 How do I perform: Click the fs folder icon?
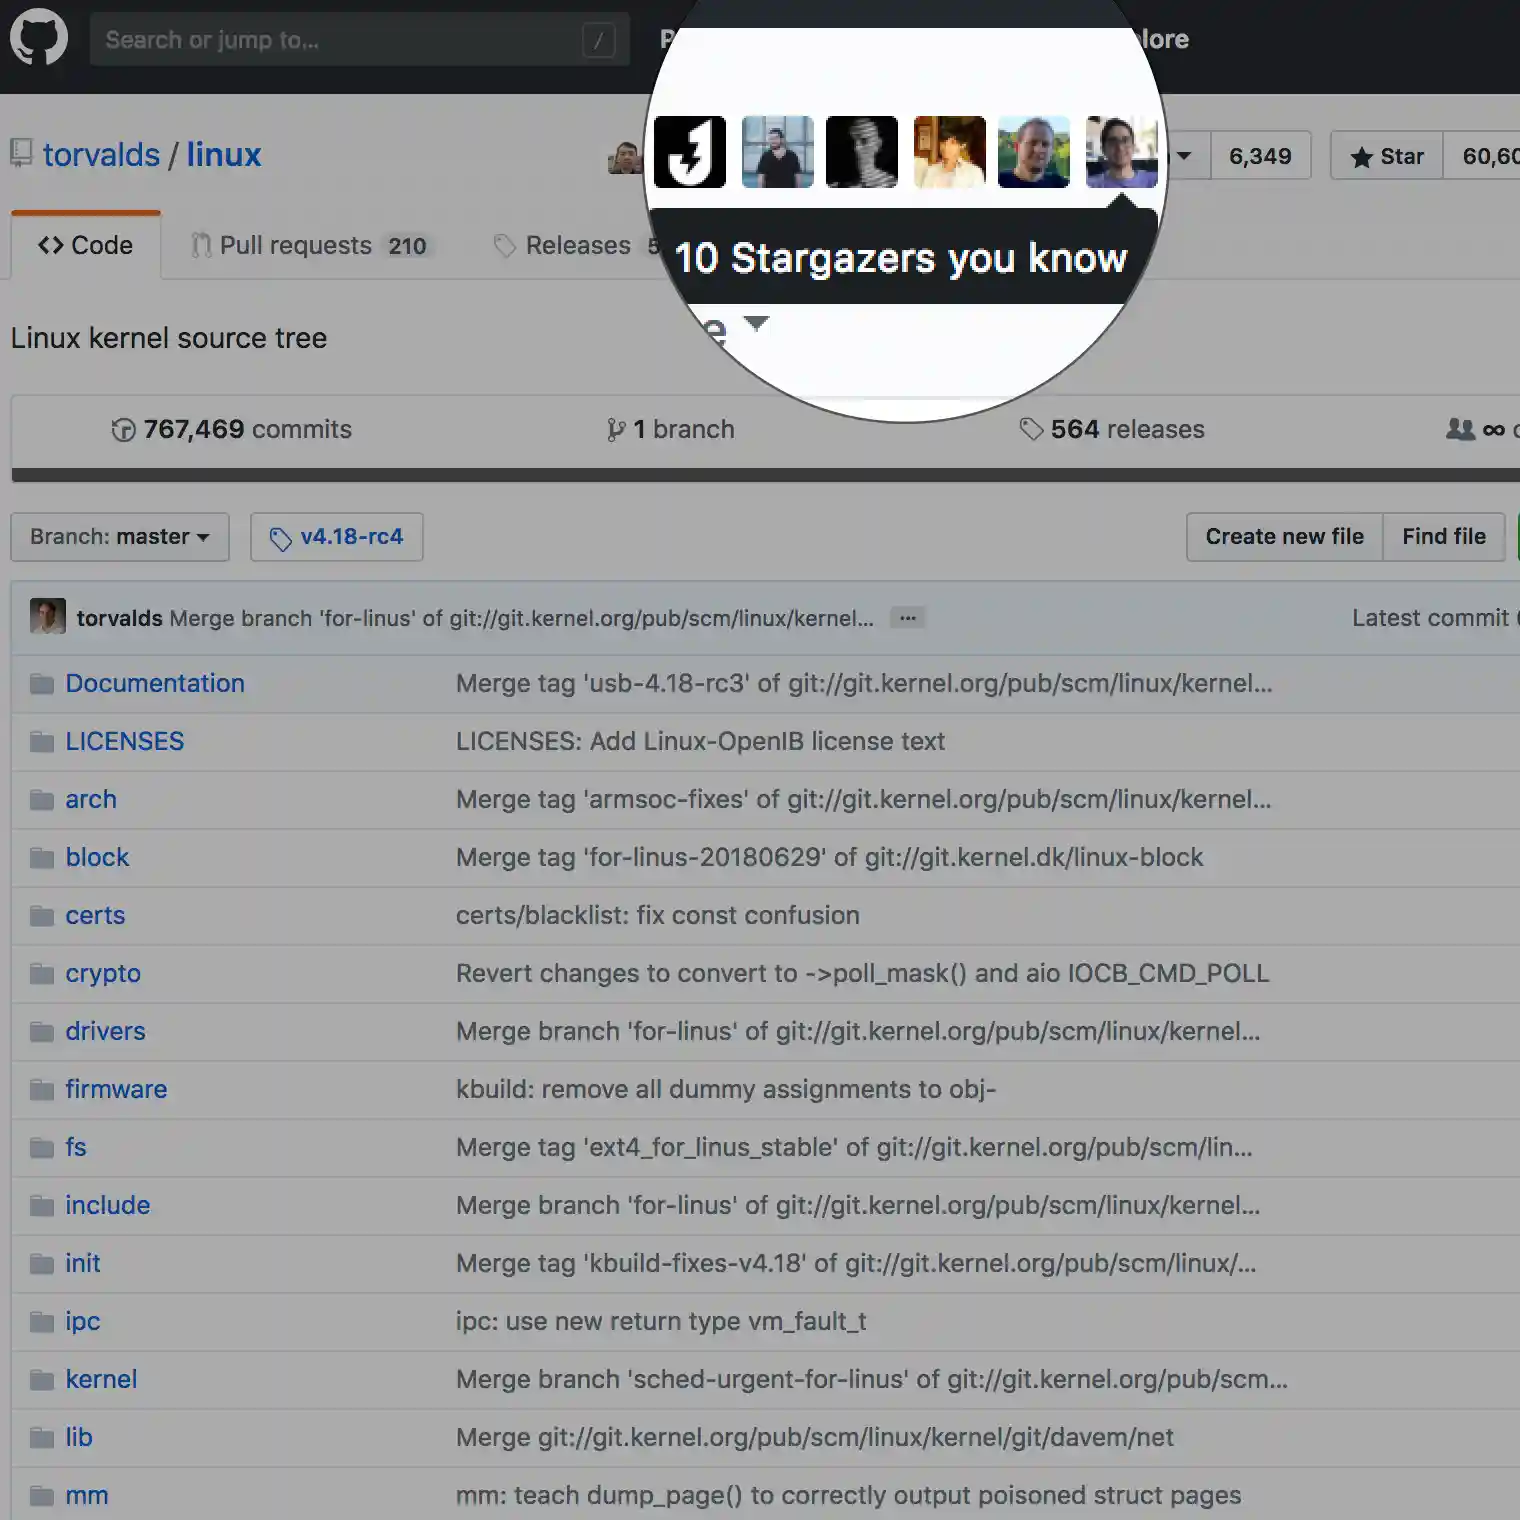click(x=42, y=1148)
